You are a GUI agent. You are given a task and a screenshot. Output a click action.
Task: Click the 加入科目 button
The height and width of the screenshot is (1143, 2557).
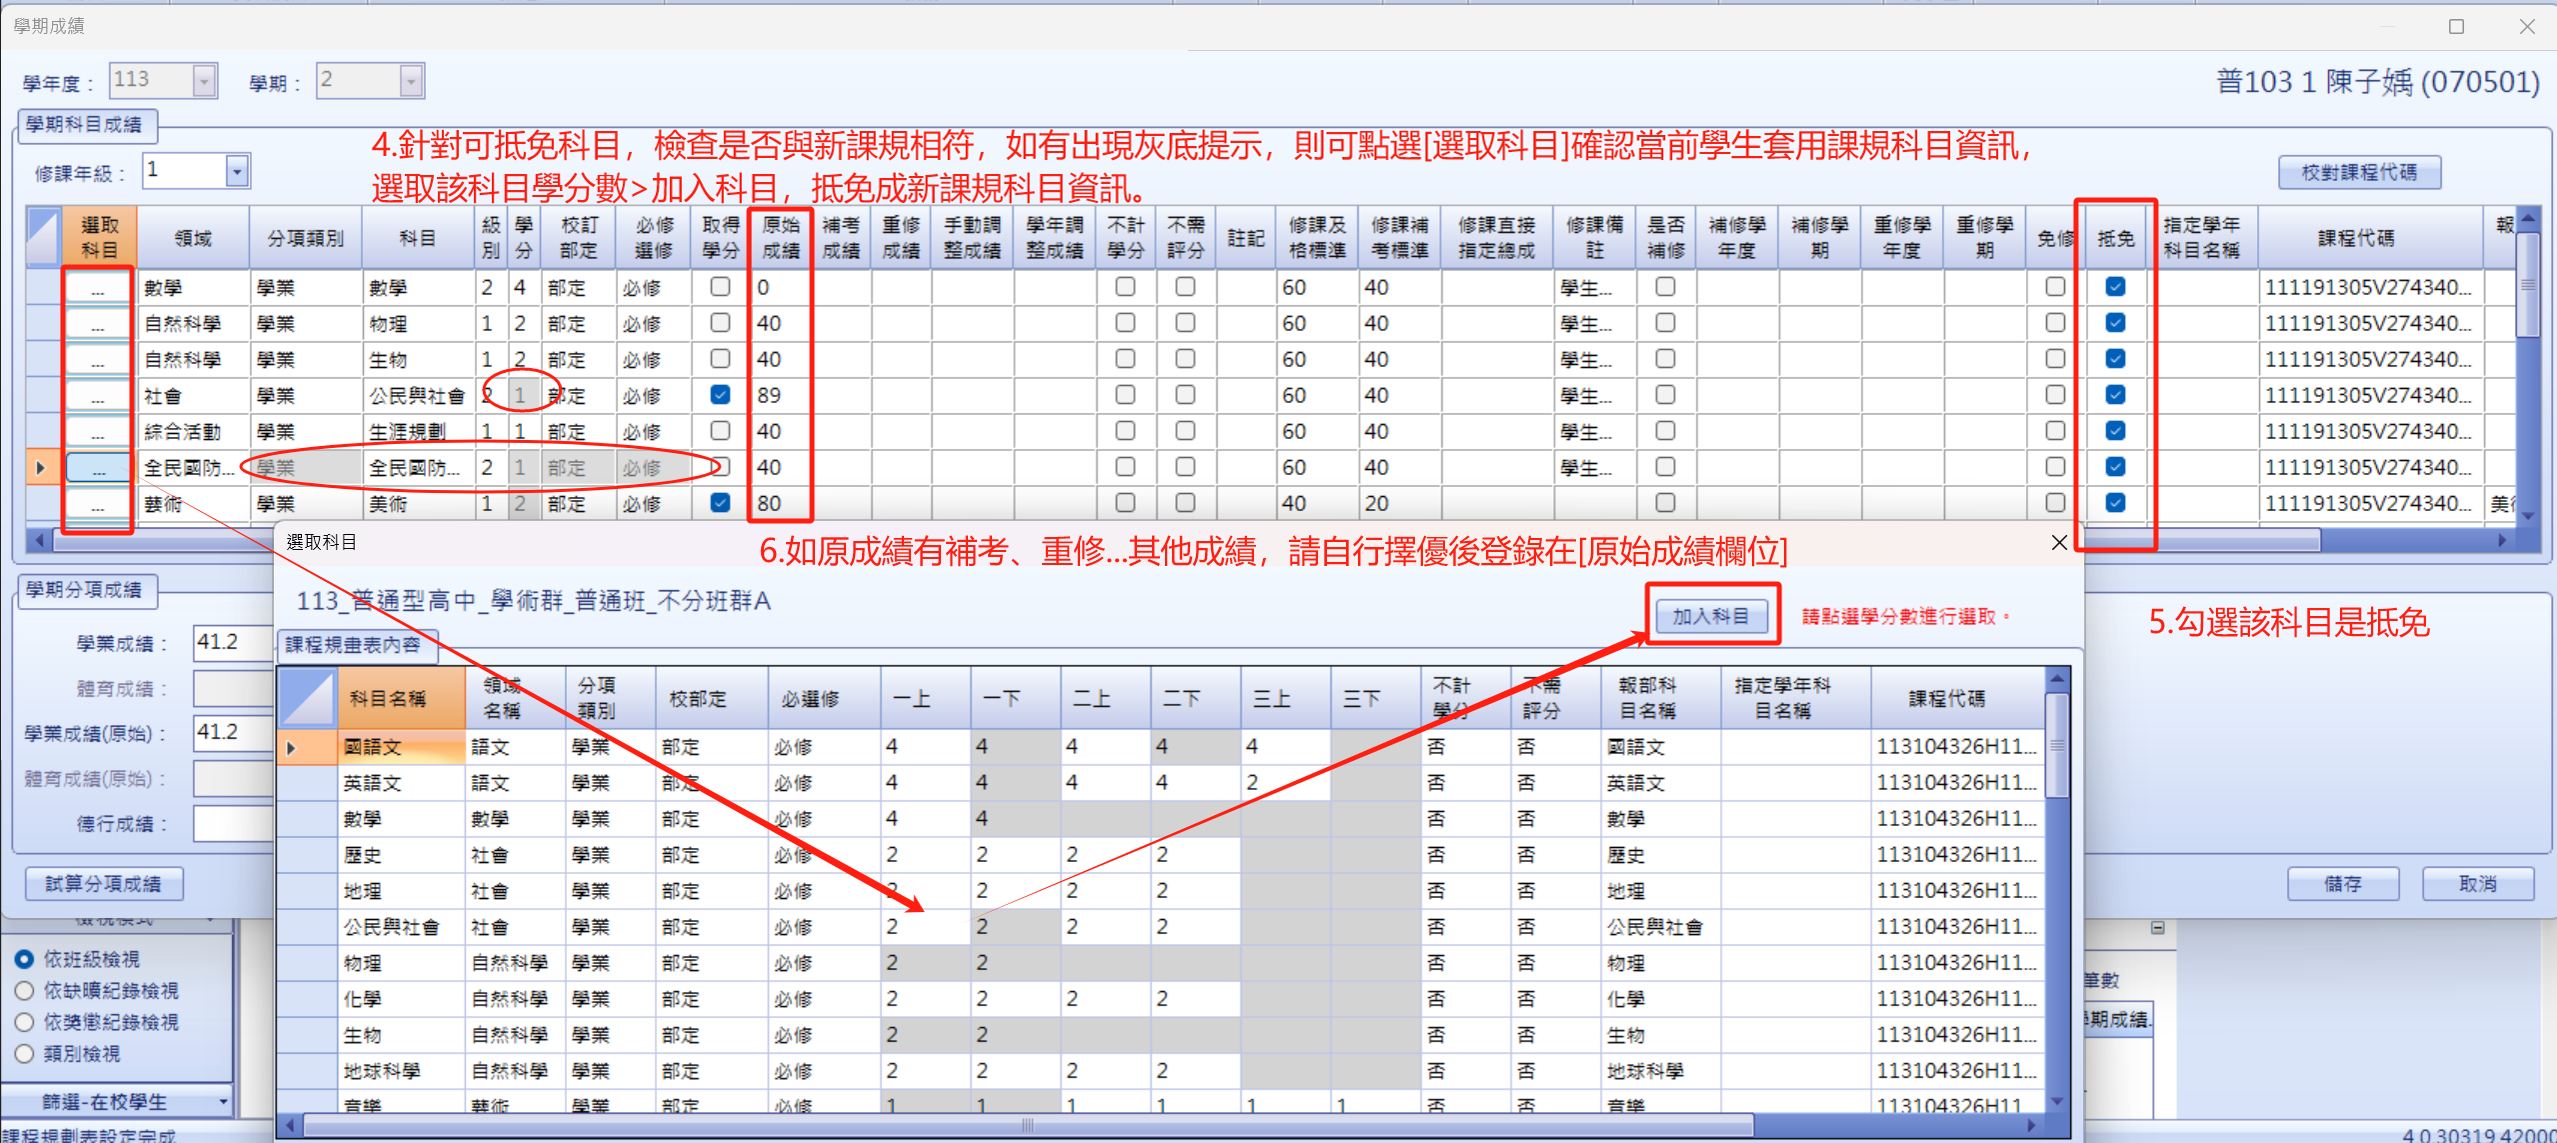click(1711, 616)
